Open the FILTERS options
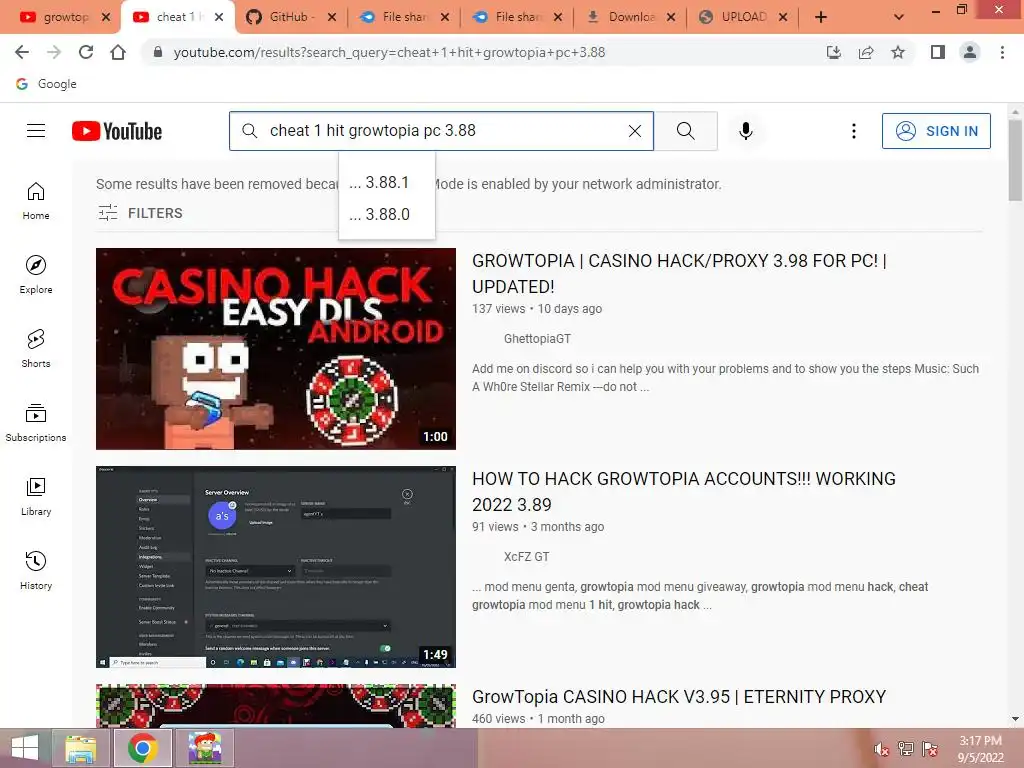The height and width of the screenshot is (768, 1024). pos(140,213)
